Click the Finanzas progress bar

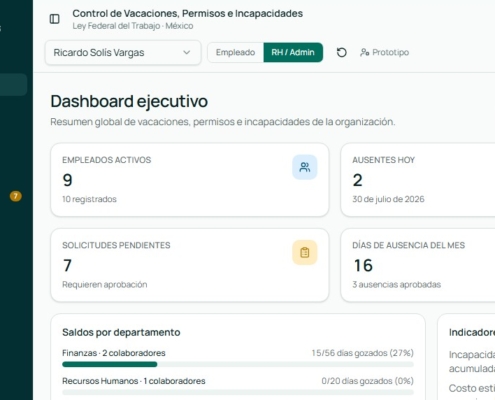pos(238,364)
